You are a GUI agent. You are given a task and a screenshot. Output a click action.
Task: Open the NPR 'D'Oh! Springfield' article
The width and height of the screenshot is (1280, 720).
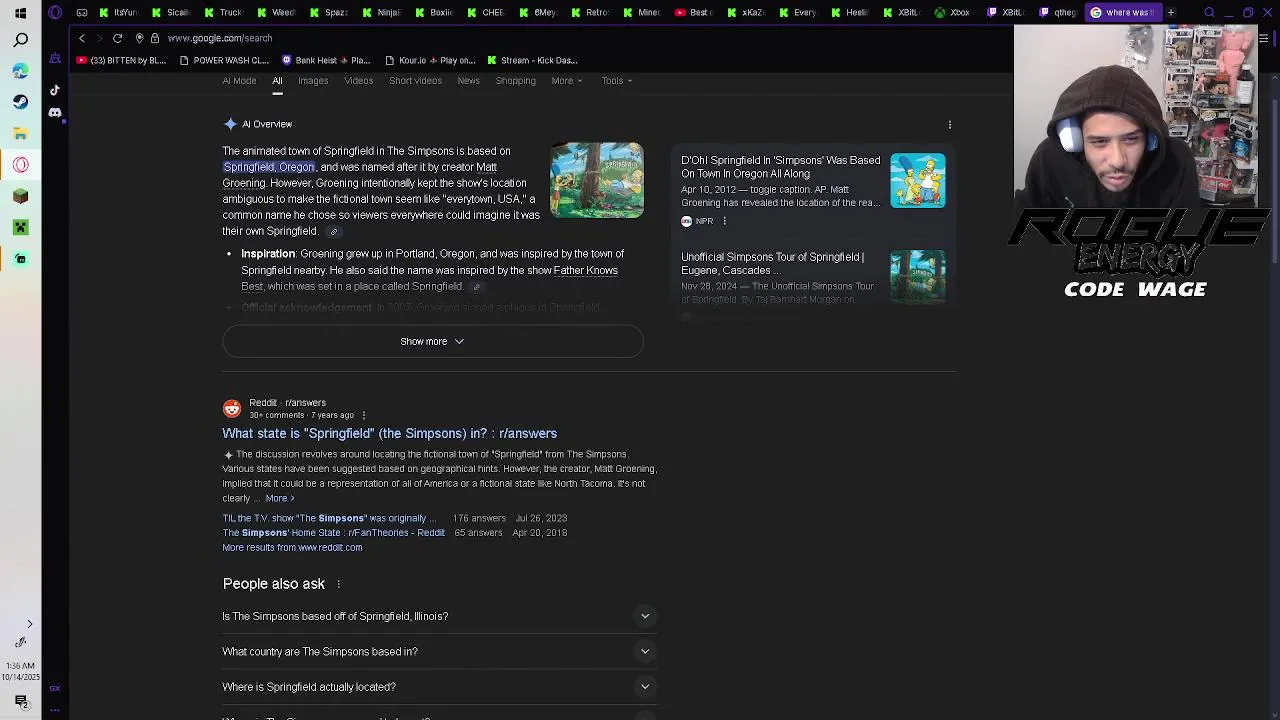coord(781,167)
